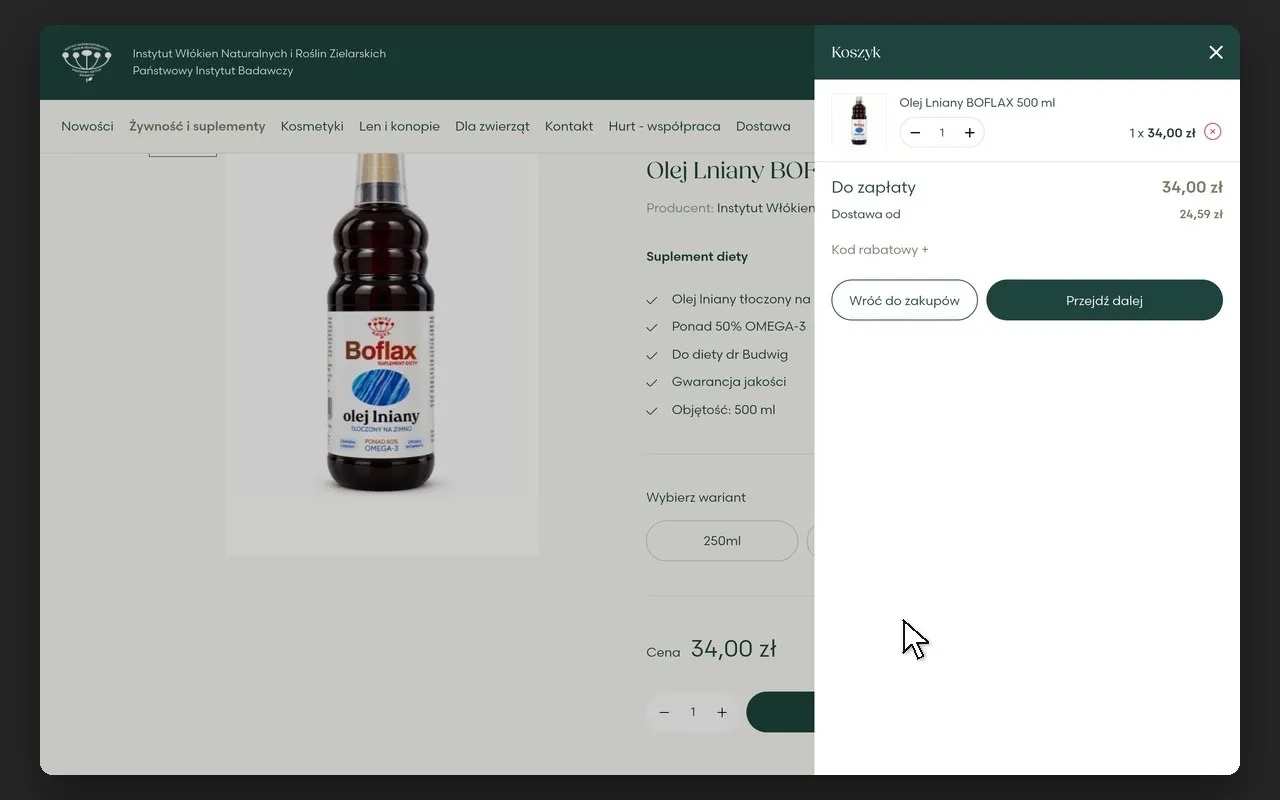Click the Koszyk panel title

(x=856, y=52)
